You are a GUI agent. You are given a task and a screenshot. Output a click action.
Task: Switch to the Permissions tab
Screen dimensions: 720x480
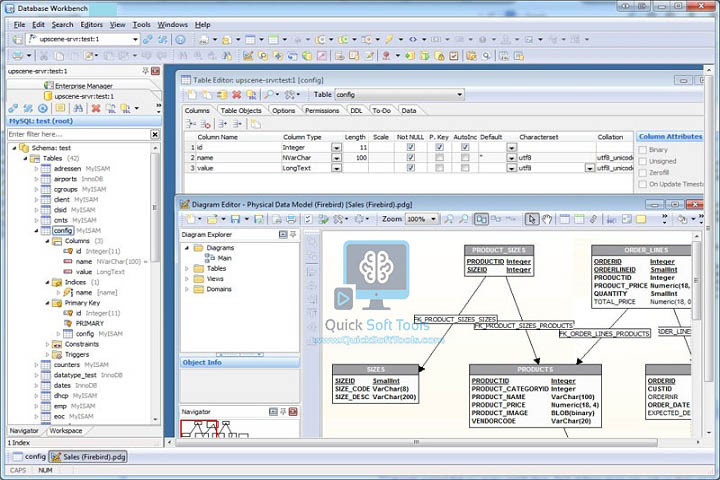(x=322, y=111)
